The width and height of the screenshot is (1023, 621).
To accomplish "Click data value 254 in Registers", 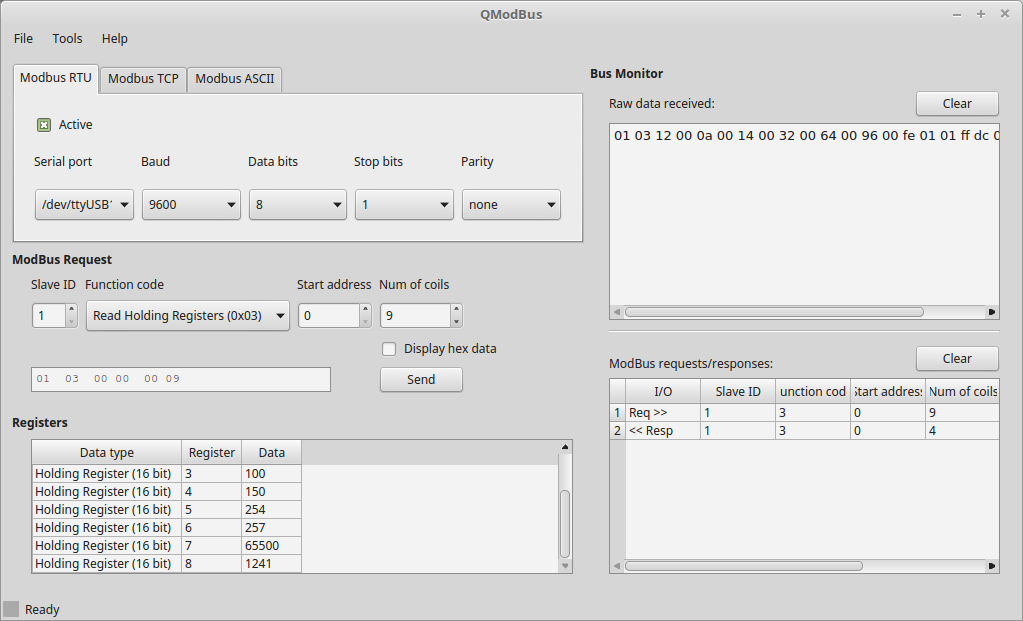I will point(271,509).
